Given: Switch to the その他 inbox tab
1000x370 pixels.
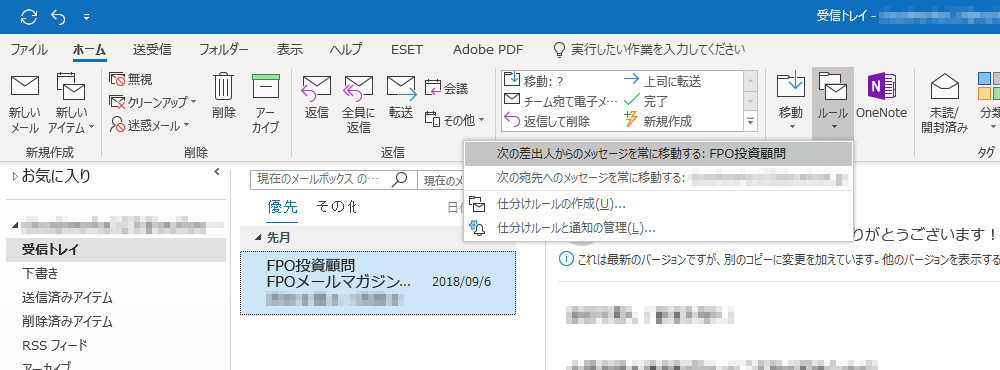Looking at the screenshot, I should (x=336, y=207).
